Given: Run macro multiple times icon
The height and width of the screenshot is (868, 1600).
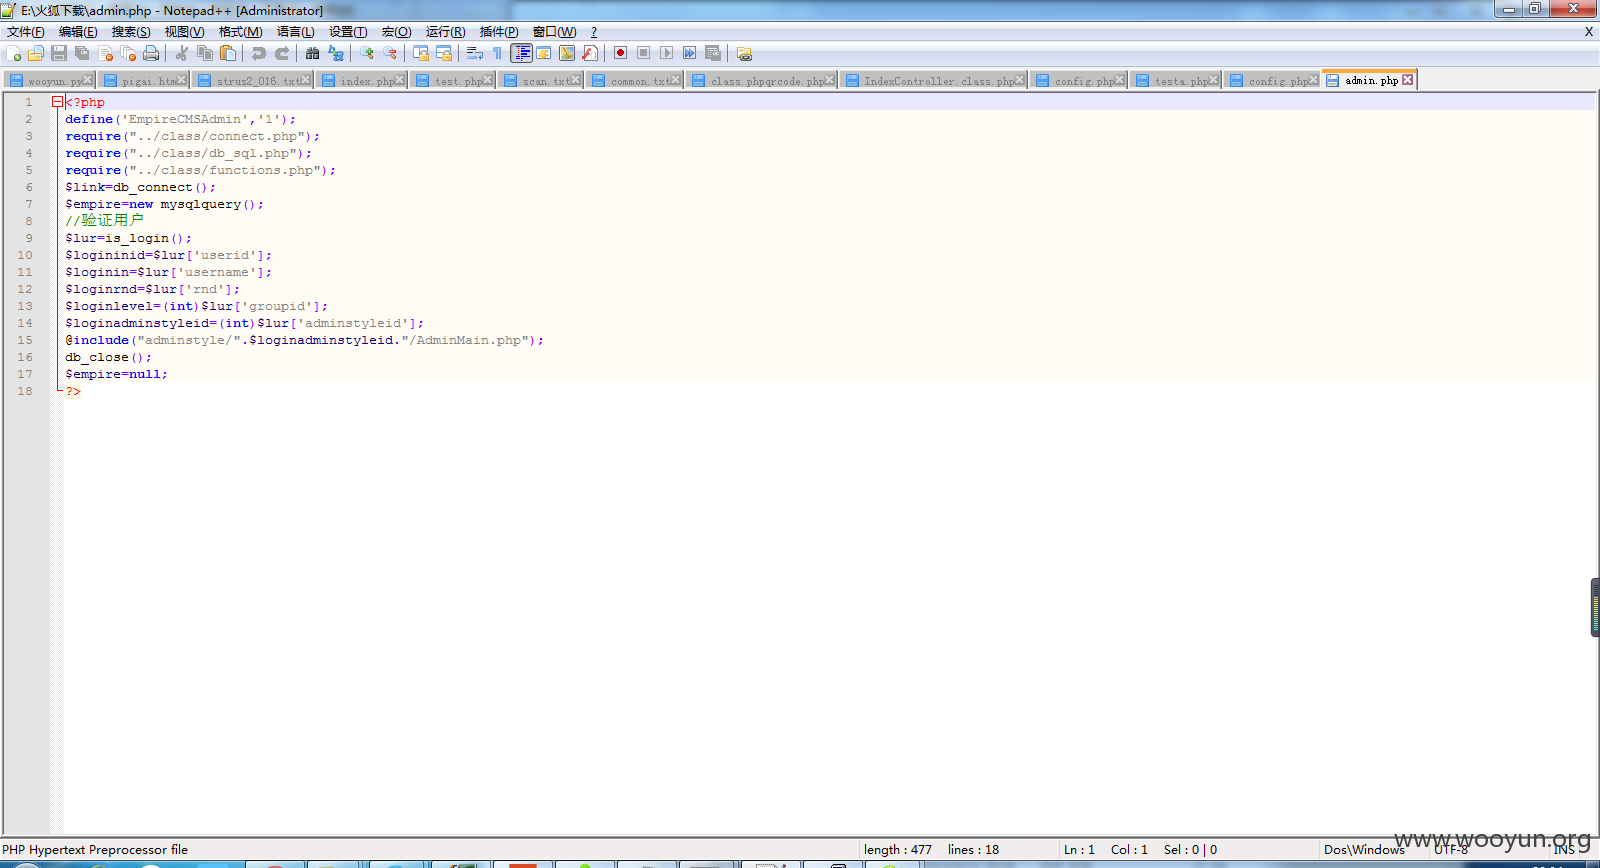Looking at the screenshot, I should pos(690,53).
